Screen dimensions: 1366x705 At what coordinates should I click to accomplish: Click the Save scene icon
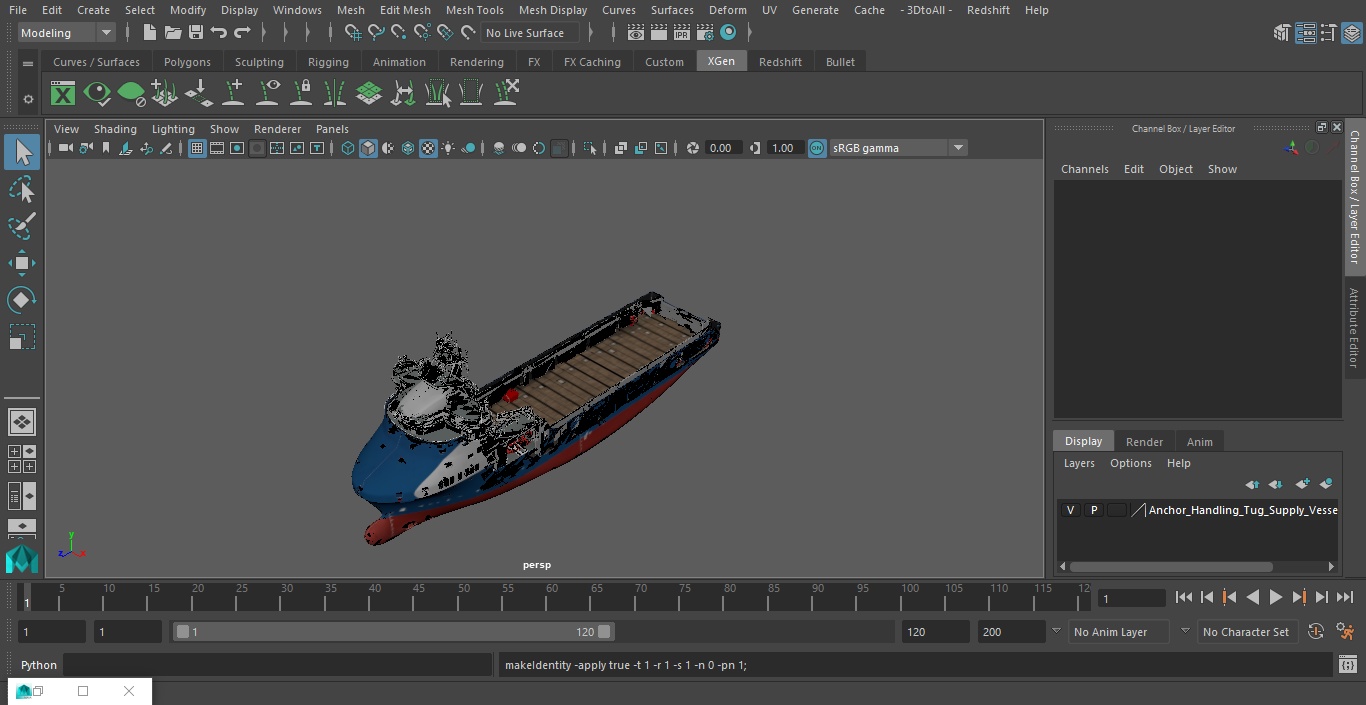[x=196, y=33]
